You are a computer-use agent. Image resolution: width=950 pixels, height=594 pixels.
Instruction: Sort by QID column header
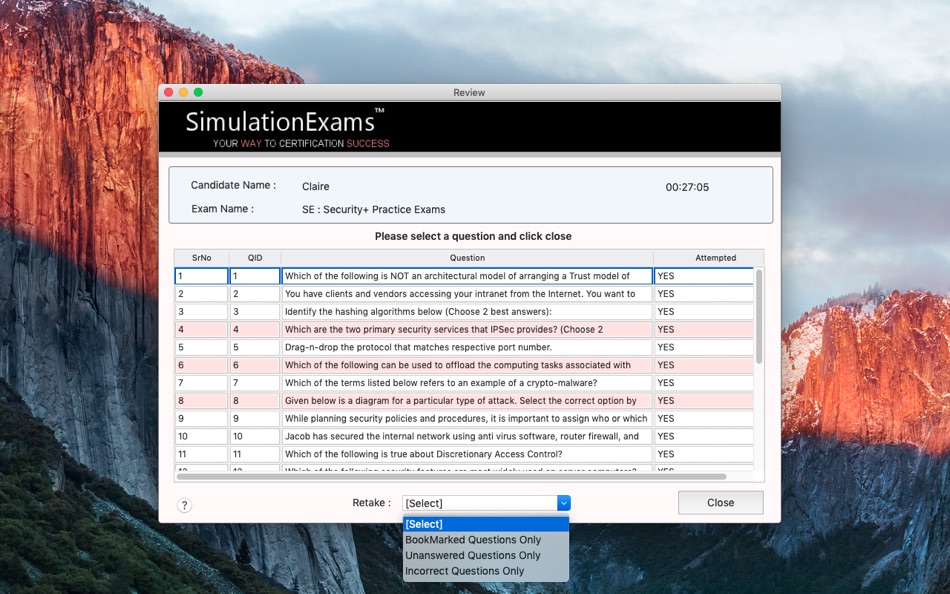(254, 258)
